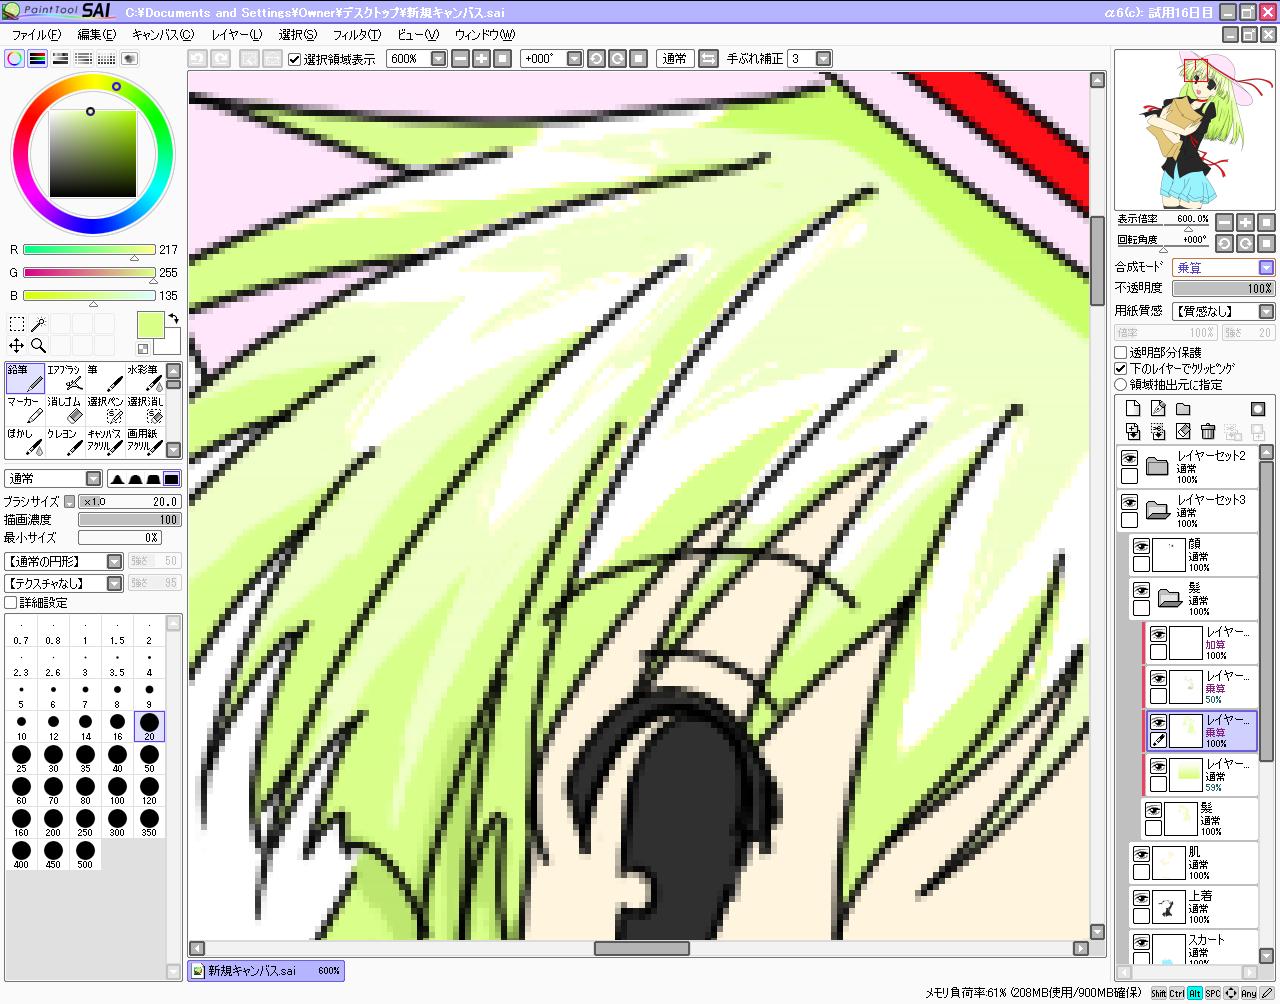The width and height of the screenshot is (1280, 1004).
Task: Open the zoom percentage 600% dropdown
Action: (438, 59)
